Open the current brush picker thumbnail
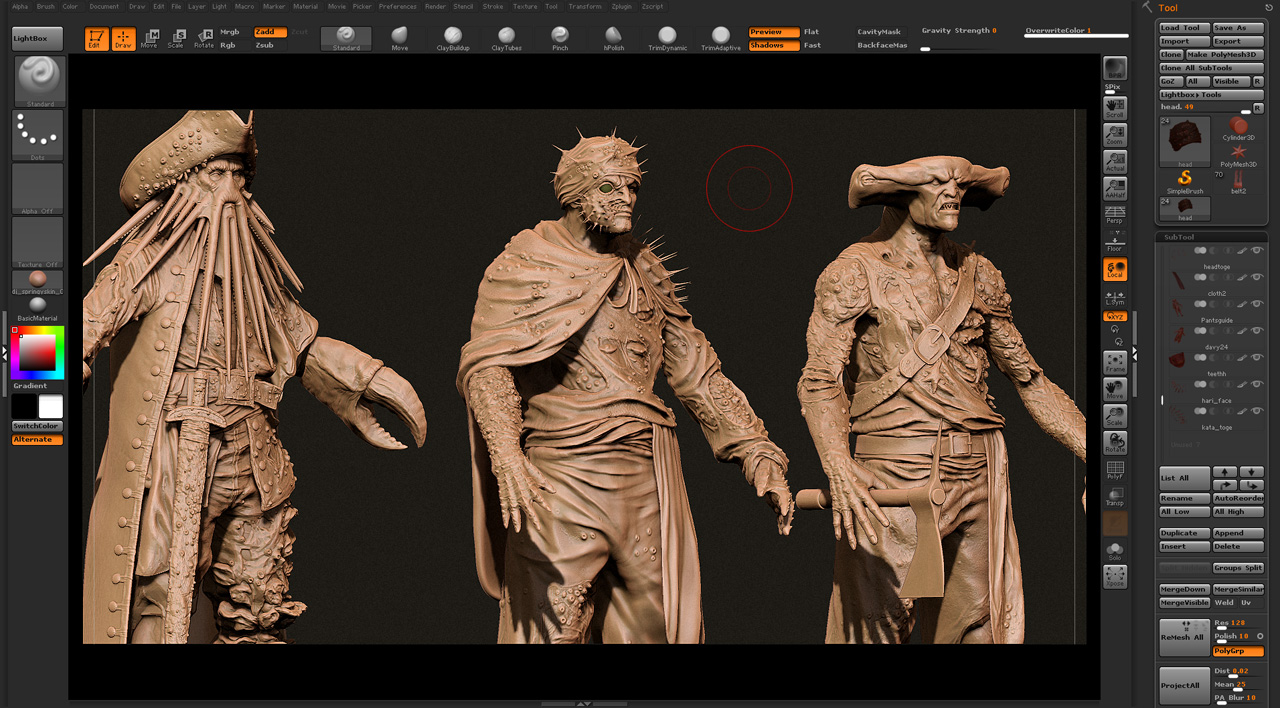The image size is (1280, 708). (41, 81)
